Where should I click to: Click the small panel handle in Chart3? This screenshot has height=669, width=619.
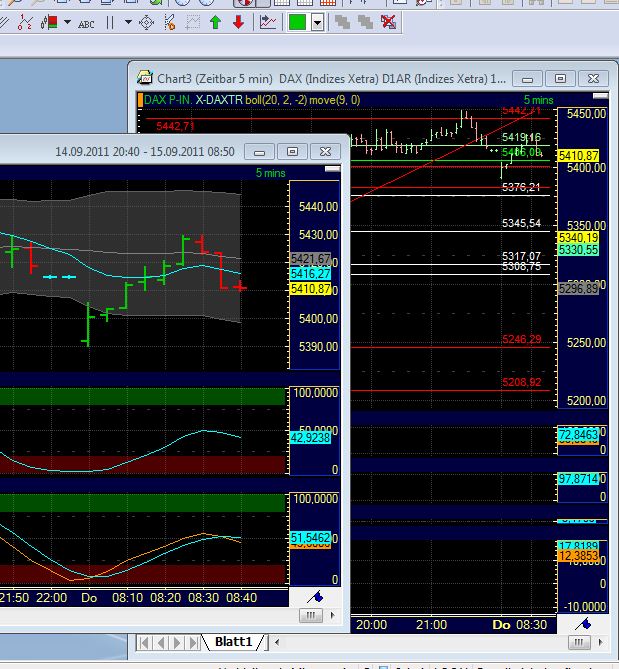coord(601,96)
